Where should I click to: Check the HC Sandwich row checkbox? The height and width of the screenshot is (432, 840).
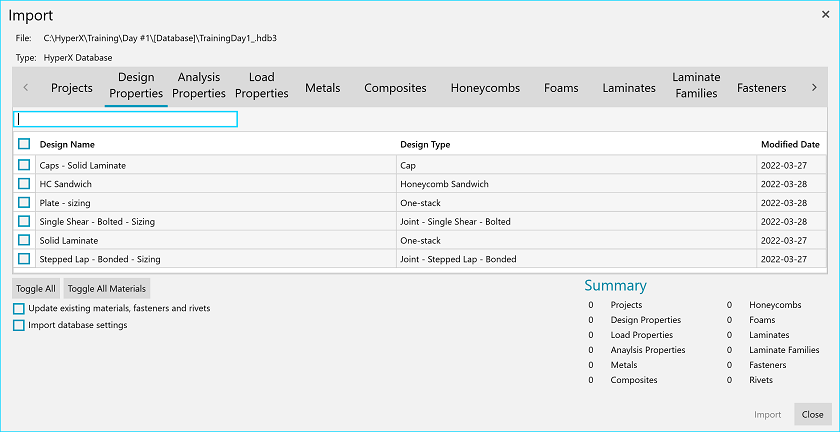coord(24,184)
